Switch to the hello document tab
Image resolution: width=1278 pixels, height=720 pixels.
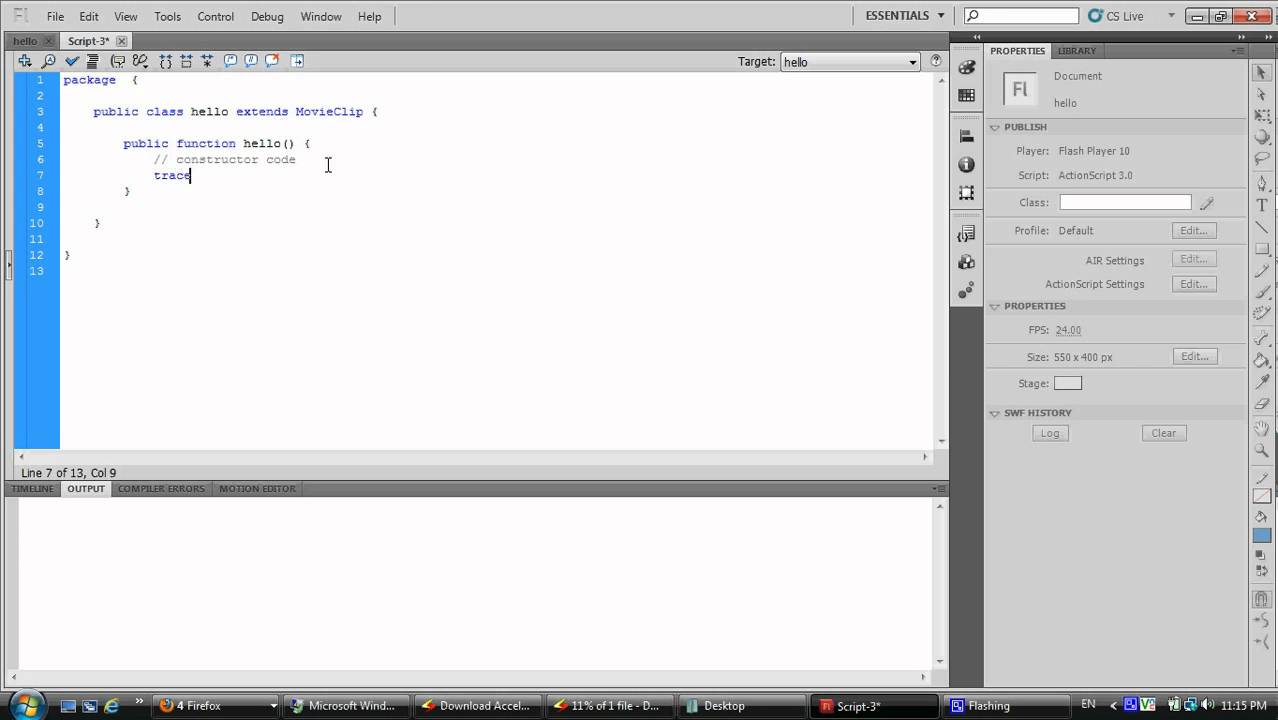pos(25,41)
